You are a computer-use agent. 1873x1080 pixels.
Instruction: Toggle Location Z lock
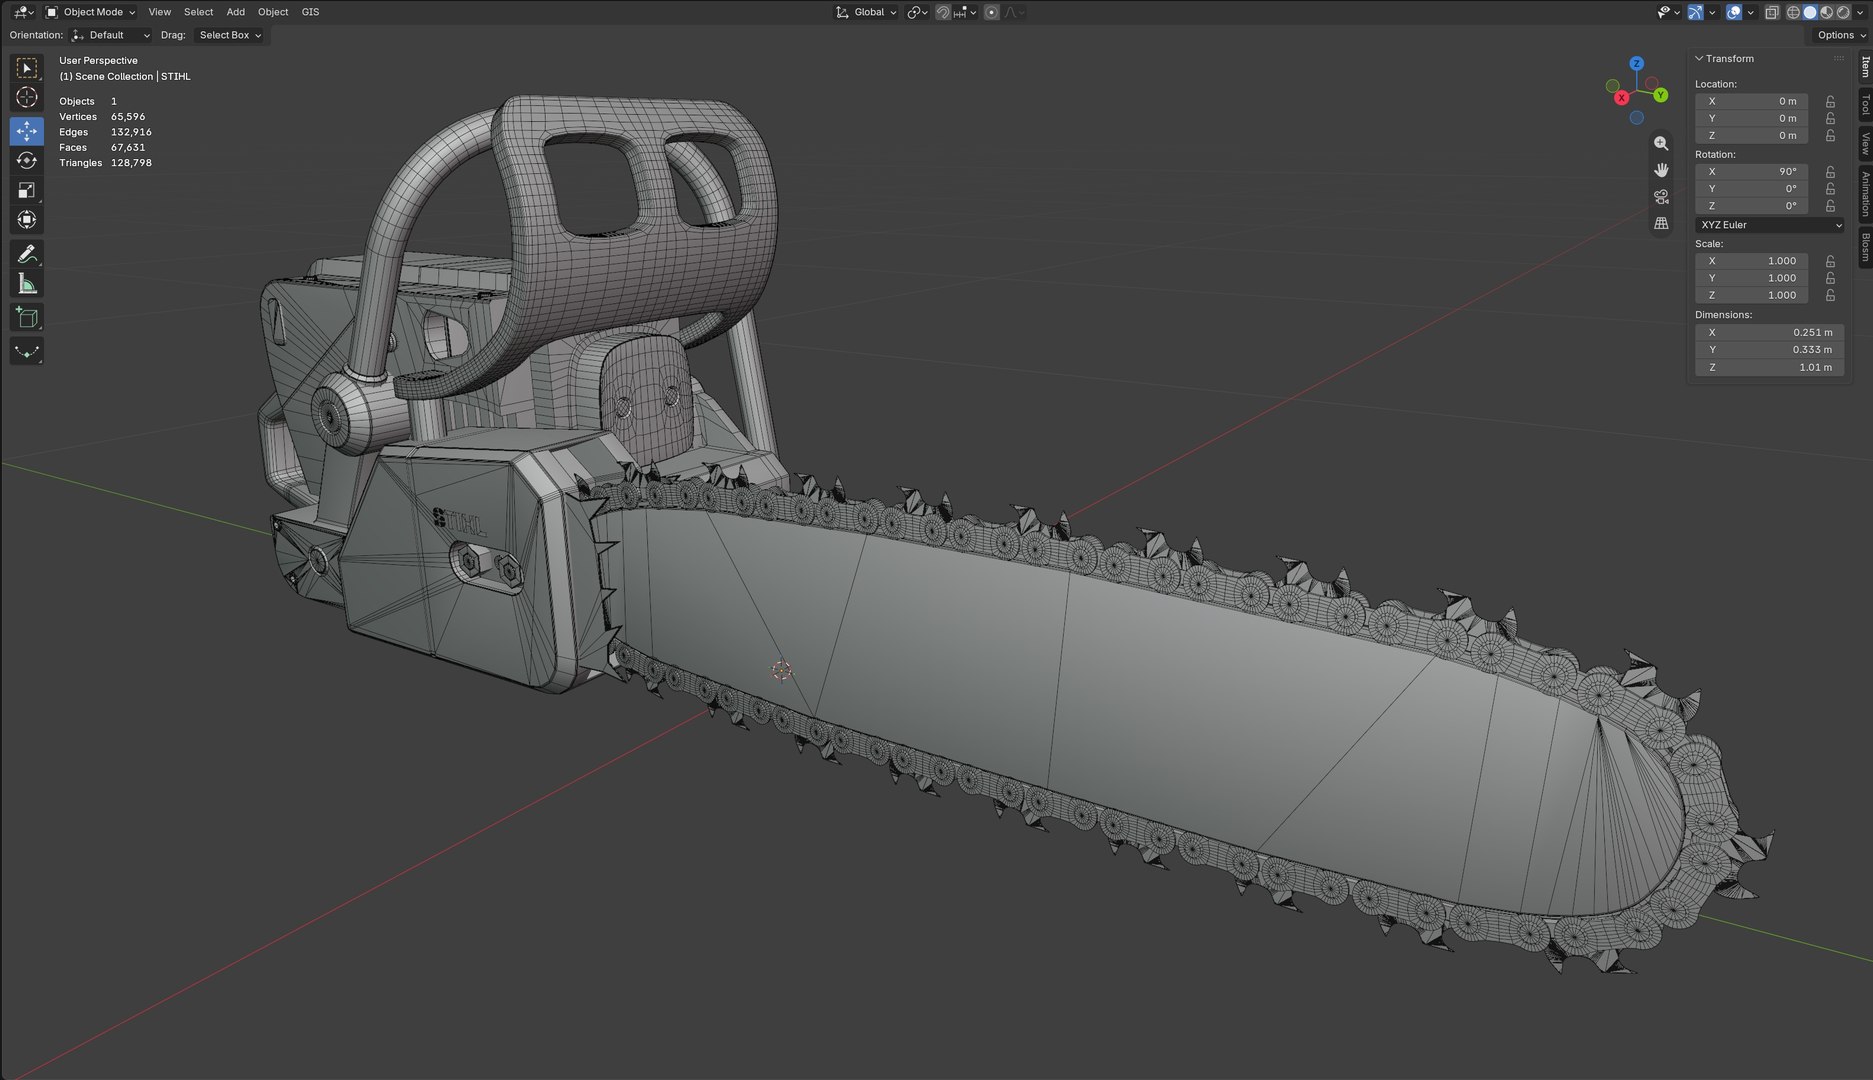(x=1830, y=135)
